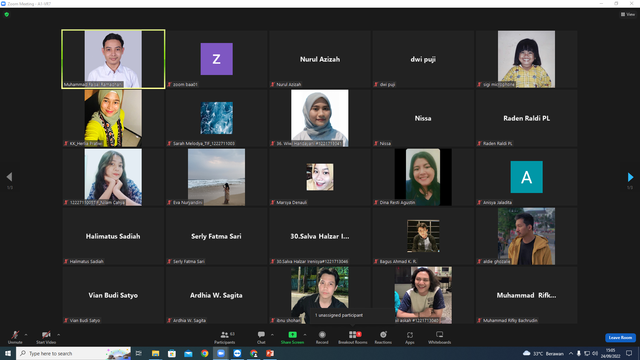The image size is (640, 360).
Task: Open volume control in system tray
Action: pos(595,353)
